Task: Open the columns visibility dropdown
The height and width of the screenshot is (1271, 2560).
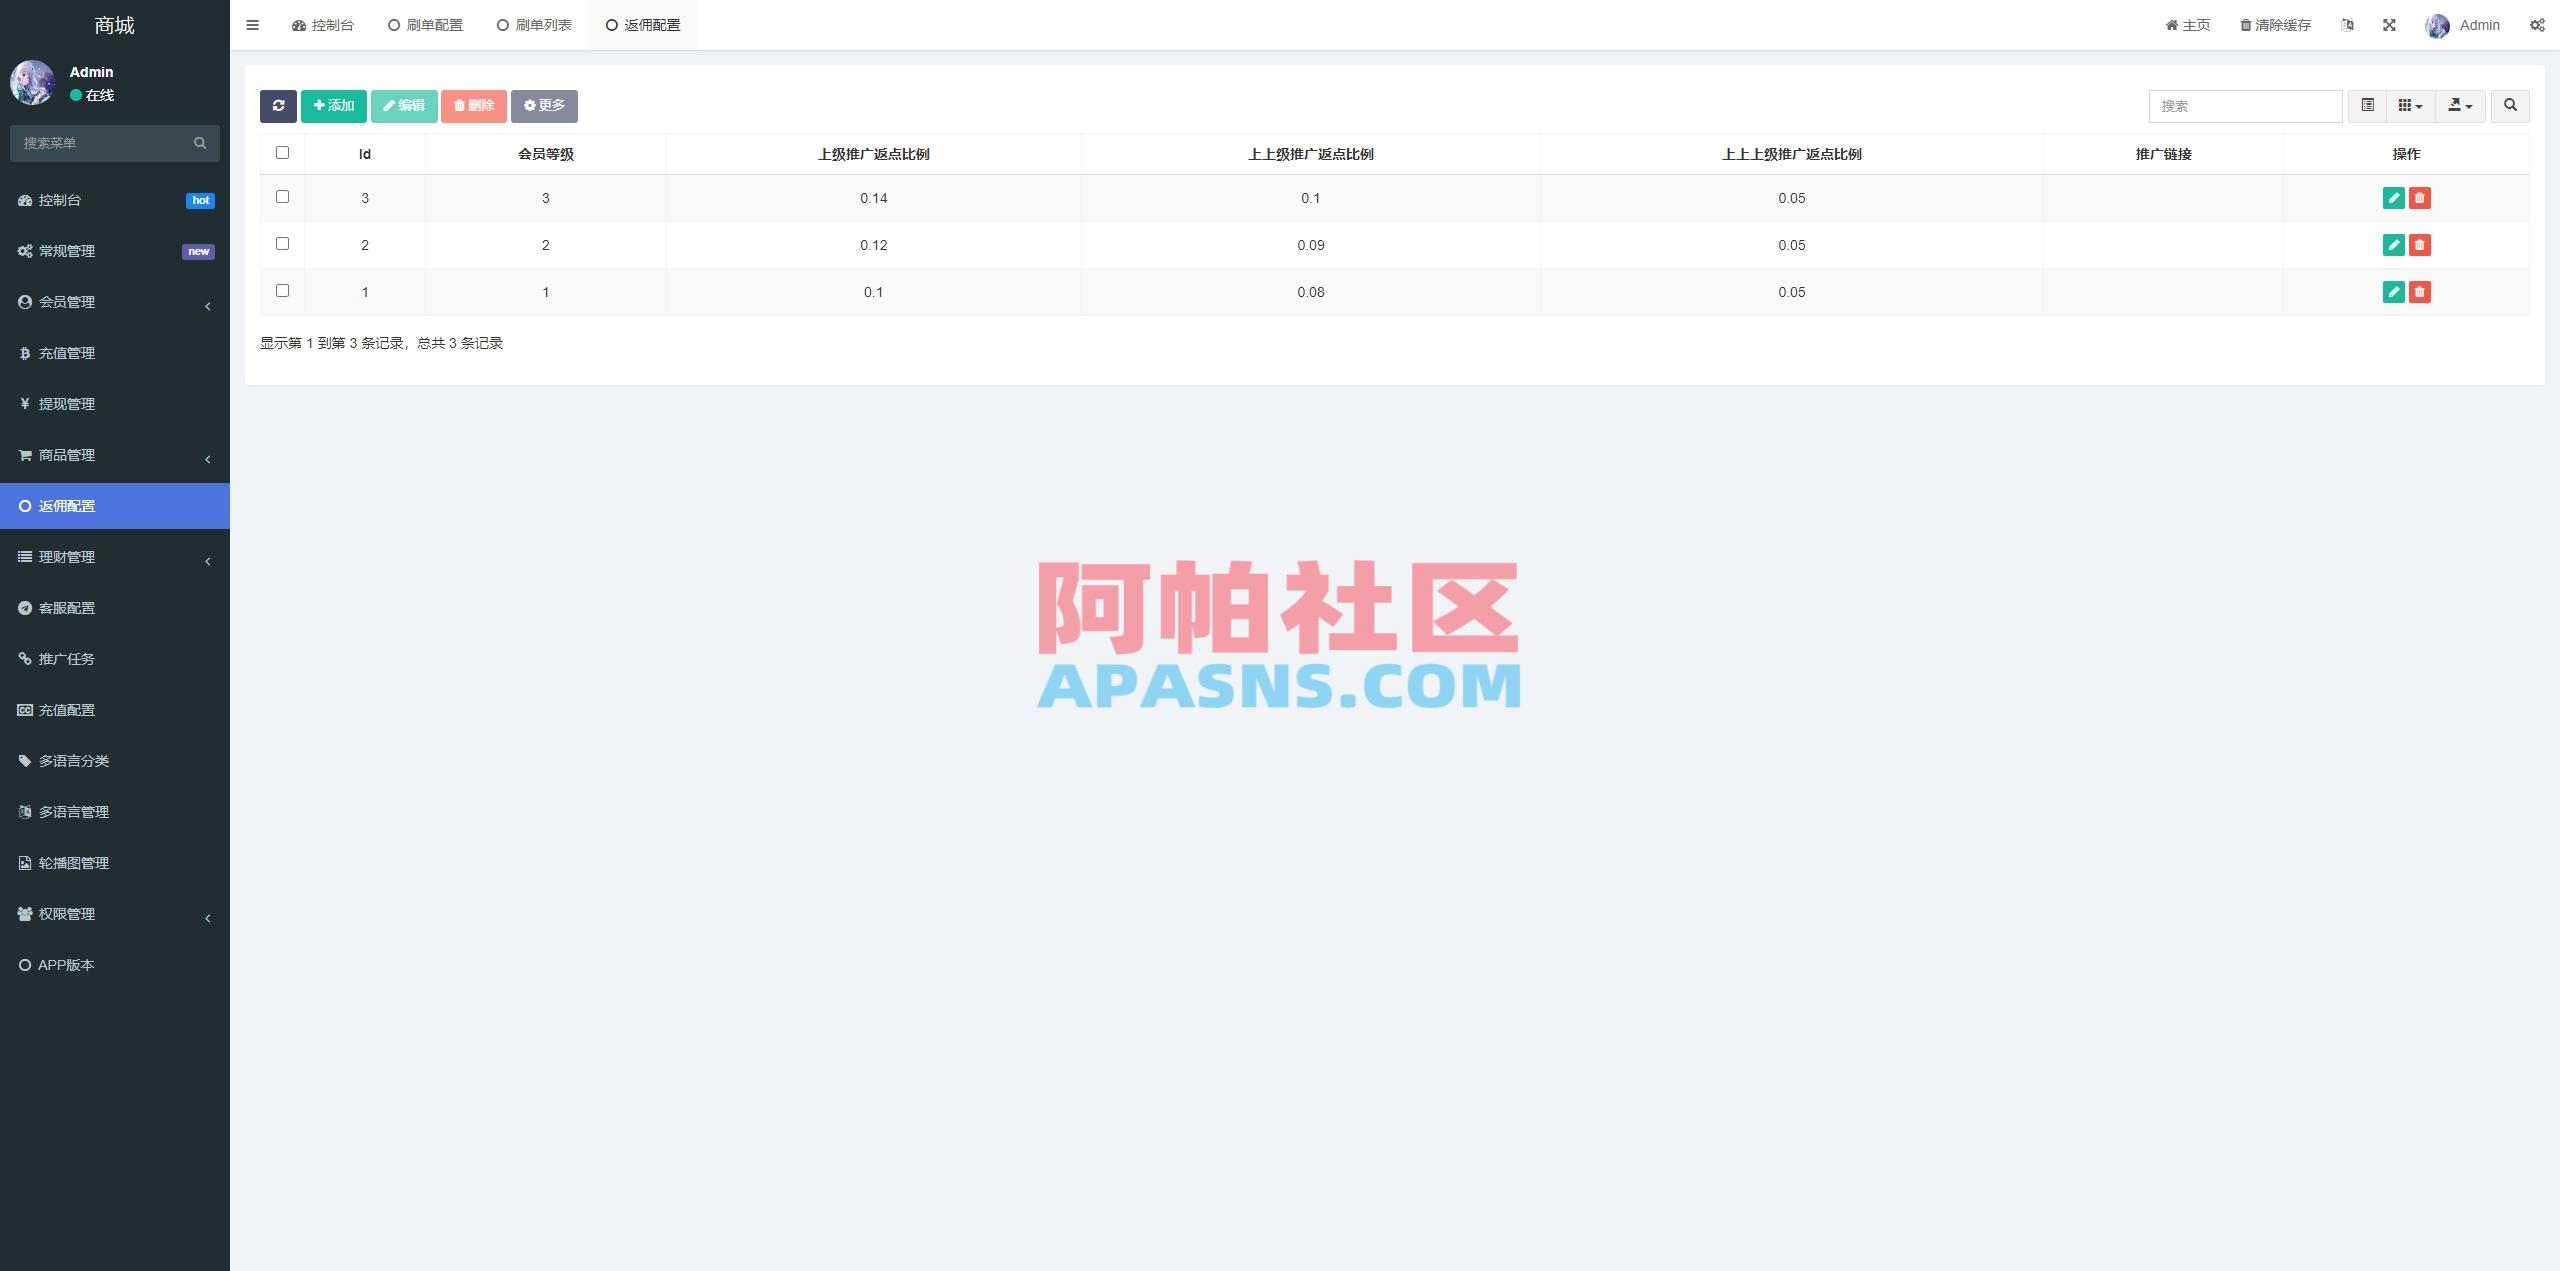Action: pos(2411,105)
